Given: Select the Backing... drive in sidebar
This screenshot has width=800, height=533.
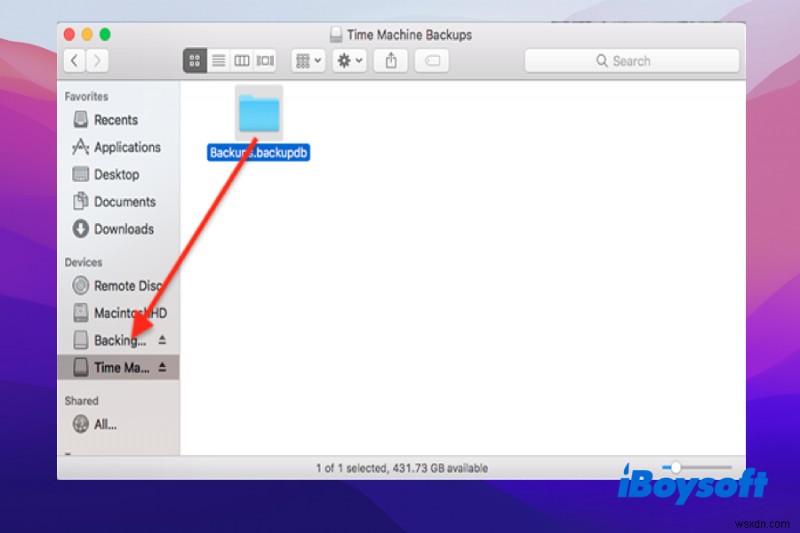Looking at the screenshot, I should coord(118,340).
